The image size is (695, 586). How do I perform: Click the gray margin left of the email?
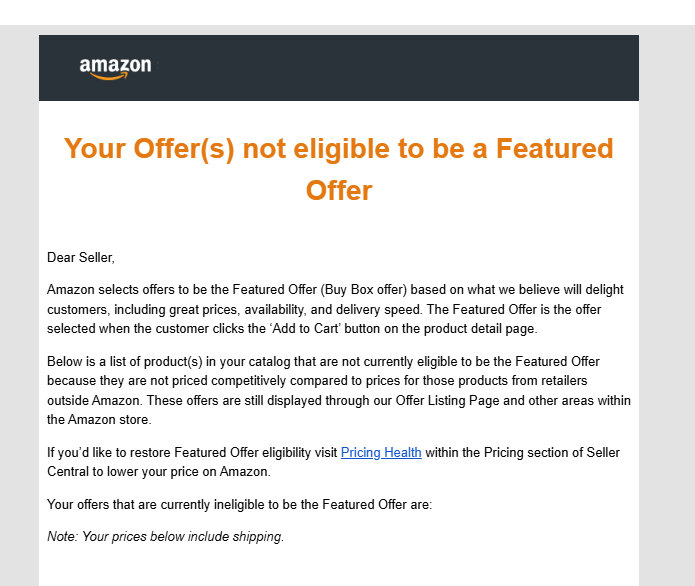19,300
